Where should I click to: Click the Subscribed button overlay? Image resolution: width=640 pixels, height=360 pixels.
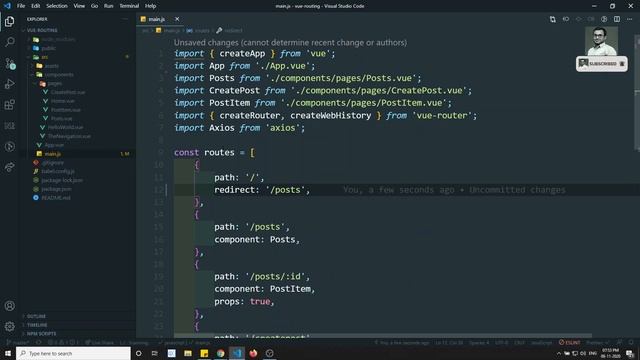[x=602, y=64]
